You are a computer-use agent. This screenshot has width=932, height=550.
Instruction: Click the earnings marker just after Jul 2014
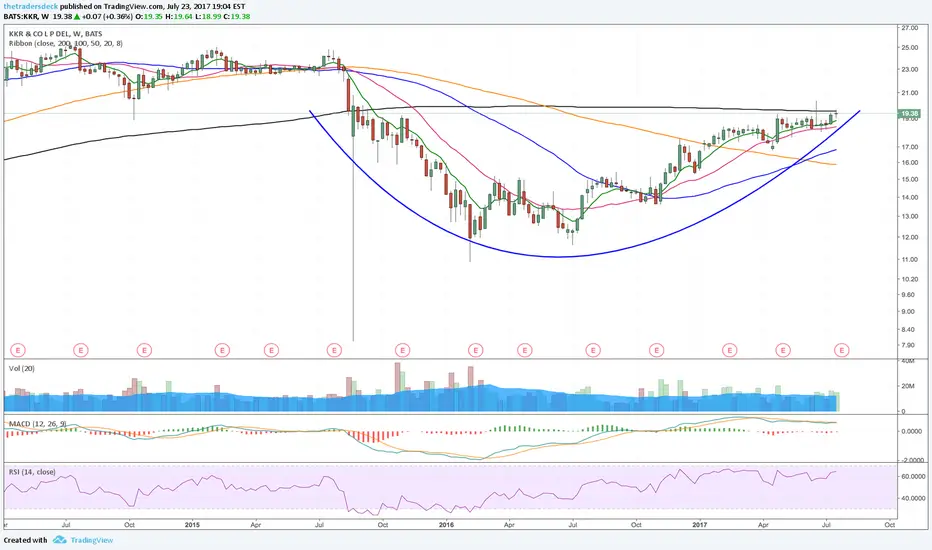(x=81, y=350)
